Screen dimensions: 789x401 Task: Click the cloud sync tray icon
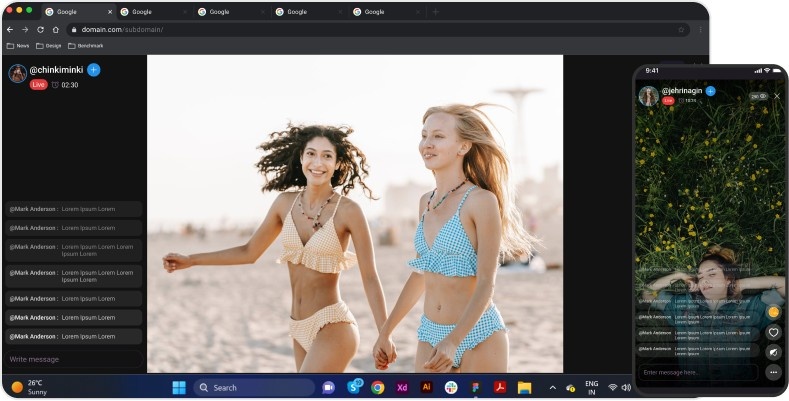coord(570,388)
